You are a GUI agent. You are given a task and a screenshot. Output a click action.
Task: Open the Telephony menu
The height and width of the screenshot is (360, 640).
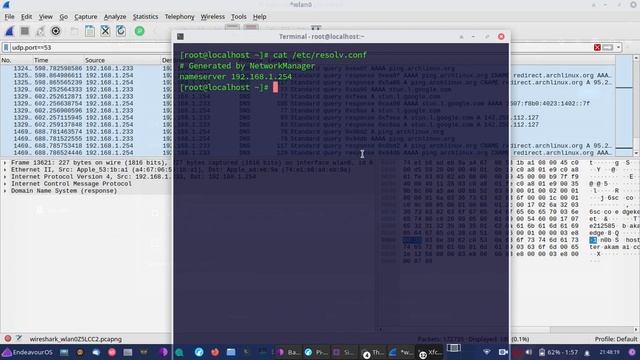click(x=180, y=17)
